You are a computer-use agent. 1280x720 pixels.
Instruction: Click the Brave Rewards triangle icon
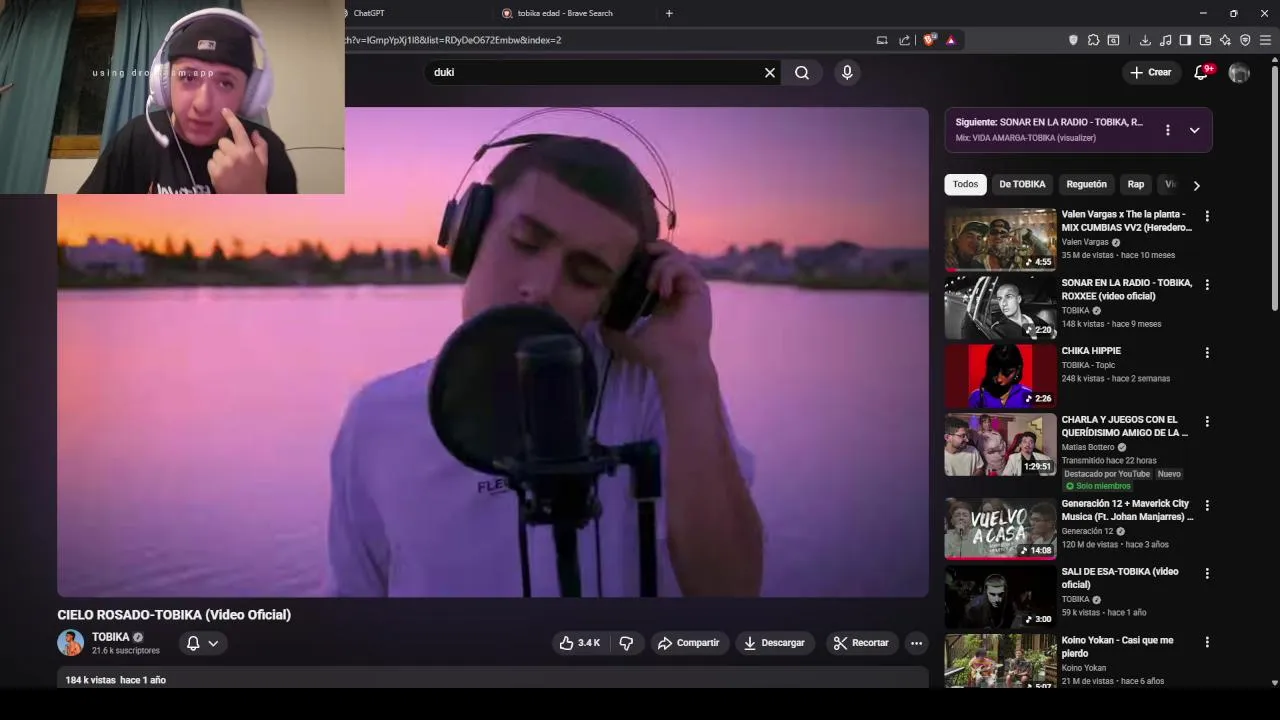950,40
